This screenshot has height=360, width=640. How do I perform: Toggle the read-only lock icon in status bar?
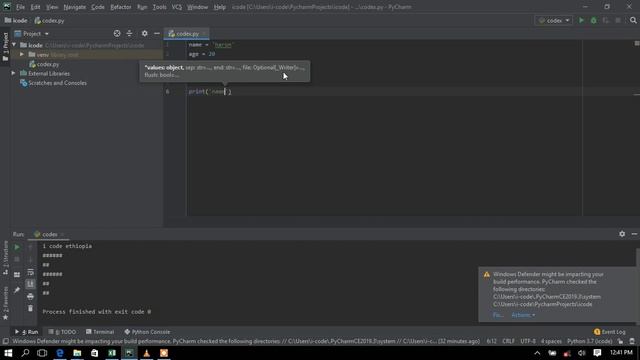pyautogui.click(x=620, y=341)
